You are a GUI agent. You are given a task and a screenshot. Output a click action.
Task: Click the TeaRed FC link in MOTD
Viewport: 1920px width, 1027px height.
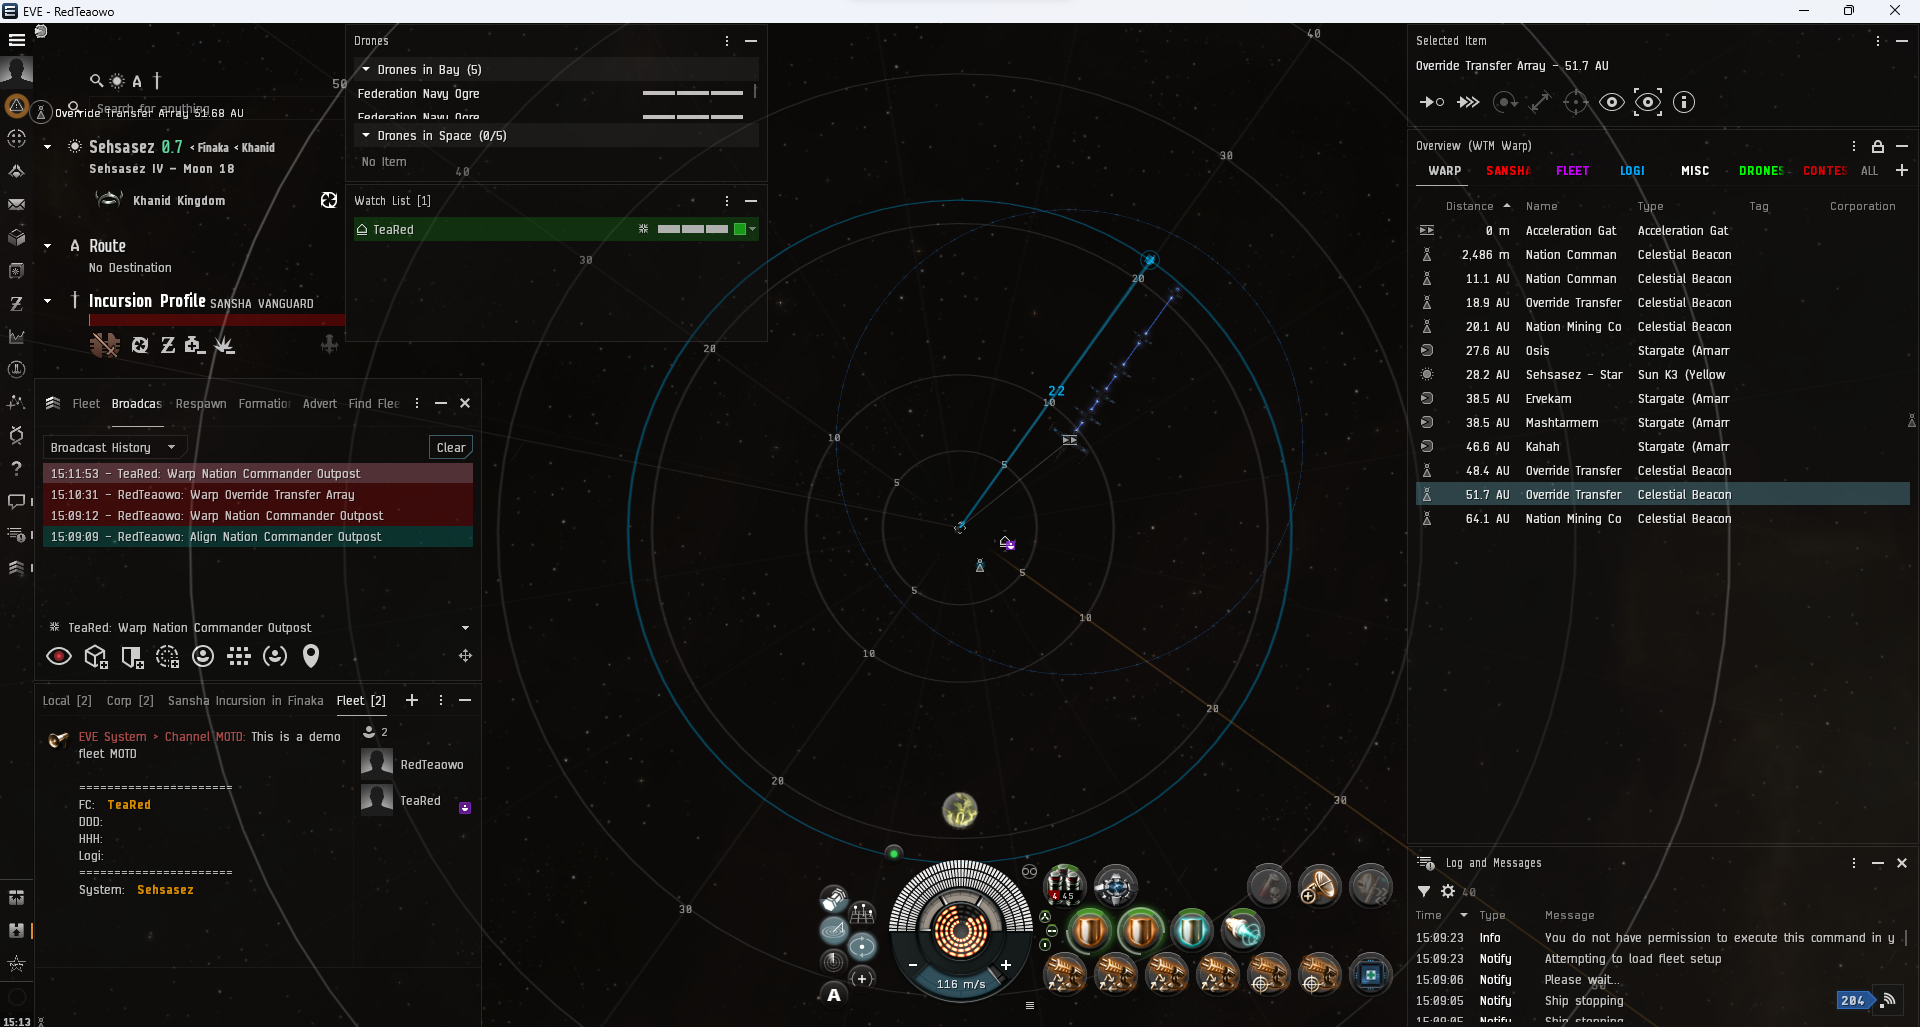(129, 805)
